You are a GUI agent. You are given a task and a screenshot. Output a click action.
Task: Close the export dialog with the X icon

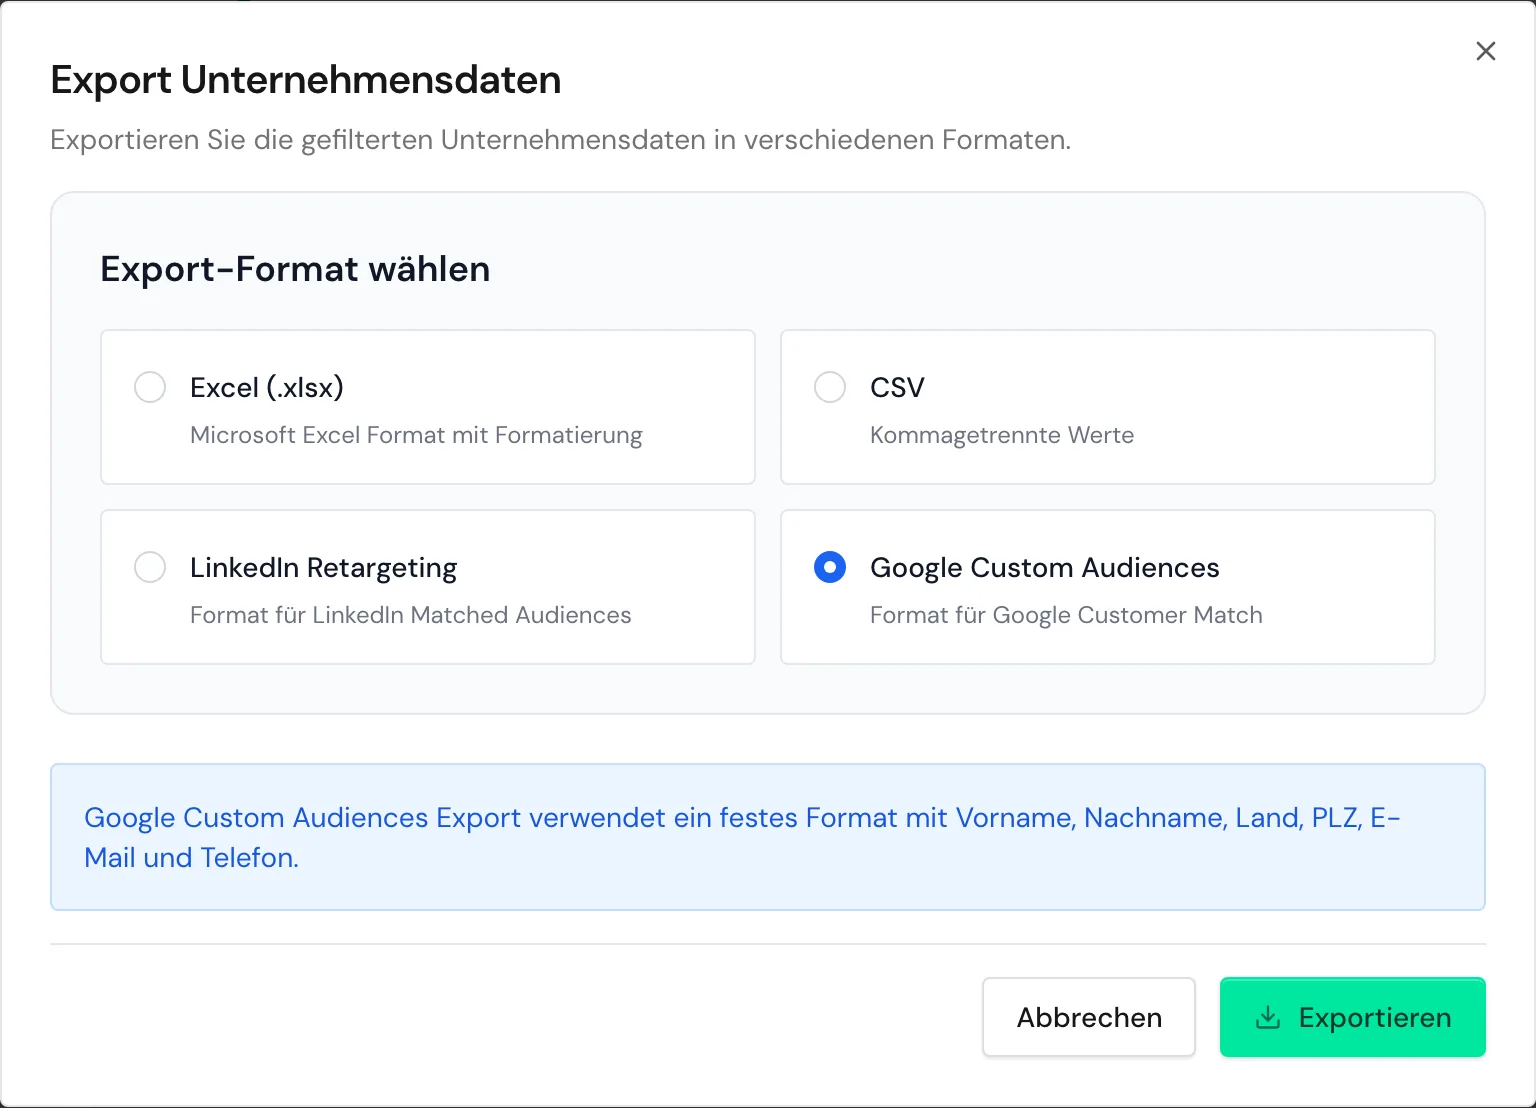click(1486, 51)
